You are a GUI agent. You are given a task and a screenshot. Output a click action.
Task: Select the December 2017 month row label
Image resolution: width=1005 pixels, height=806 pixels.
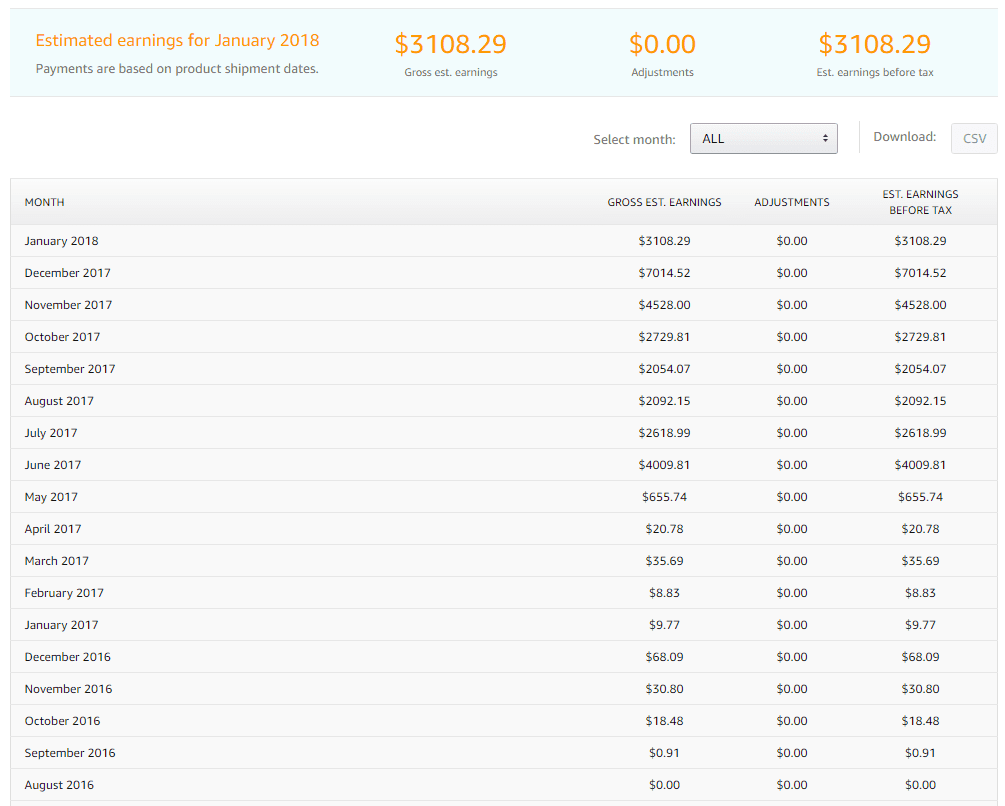pyautogui.click(x=67, y=273)
